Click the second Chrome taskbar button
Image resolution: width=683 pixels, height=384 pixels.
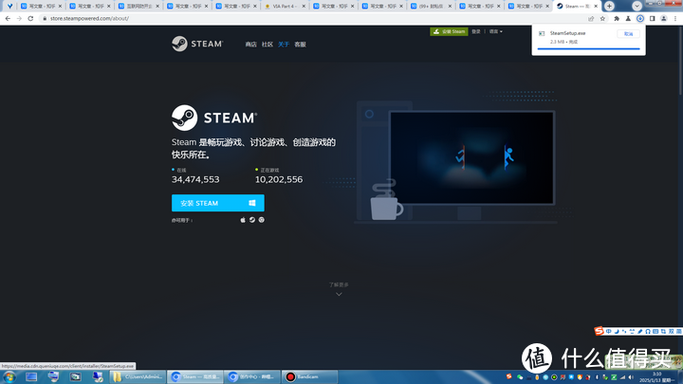pos(252,377)
